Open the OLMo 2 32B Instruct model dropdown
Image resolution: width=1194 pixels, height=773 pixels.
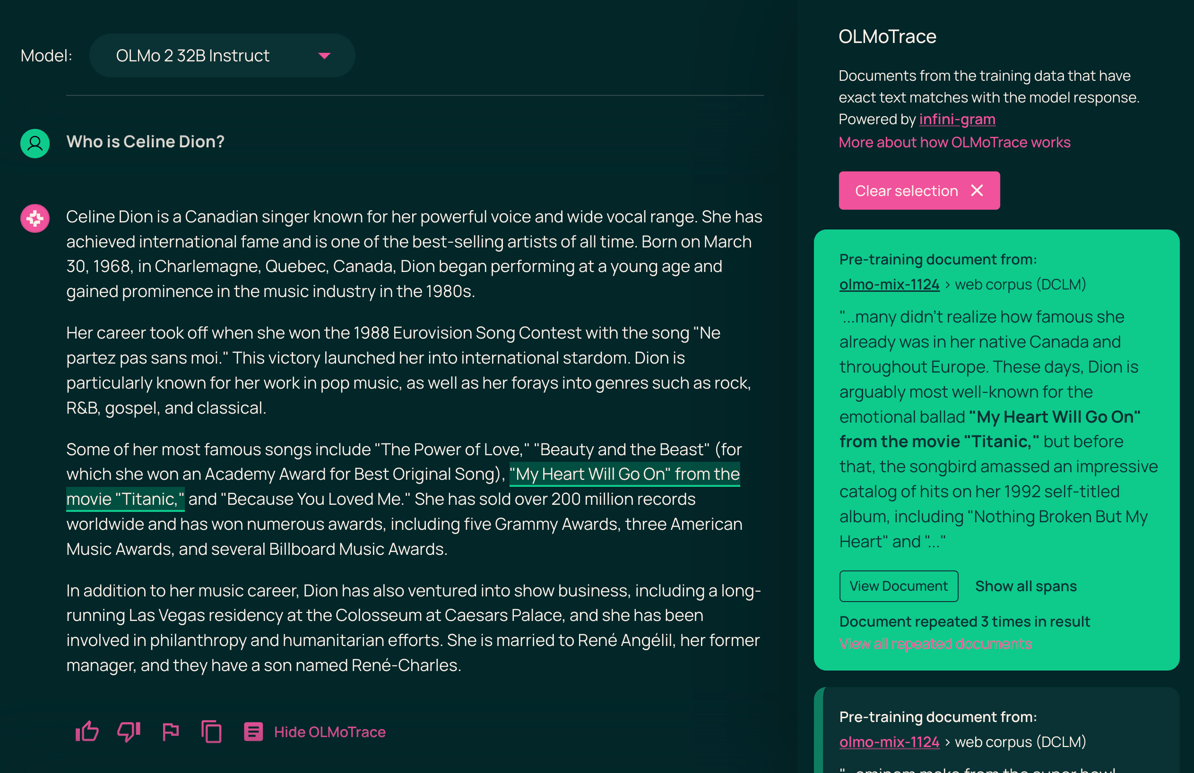[x=222, y=56]
